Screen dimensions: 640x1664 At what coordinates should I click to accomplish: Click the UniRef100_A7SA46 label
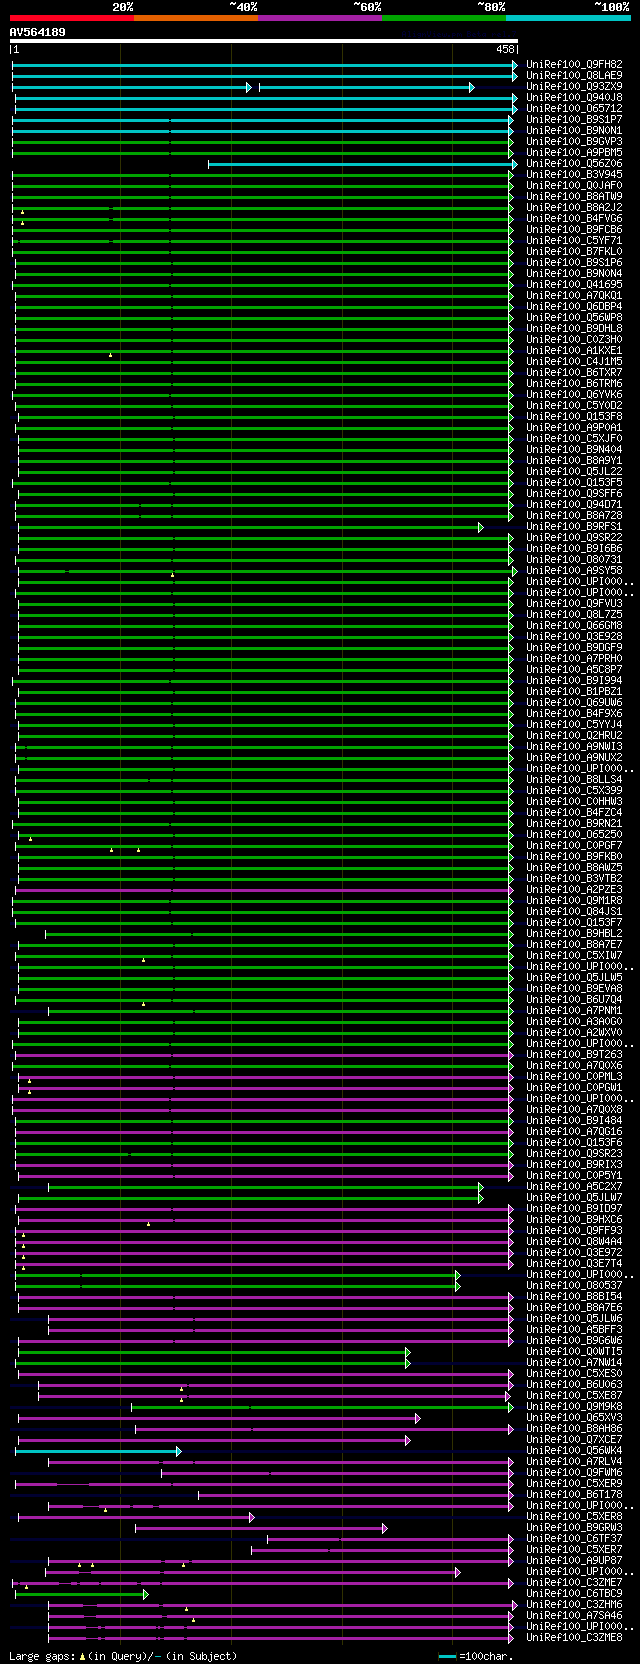[574, 1616]
